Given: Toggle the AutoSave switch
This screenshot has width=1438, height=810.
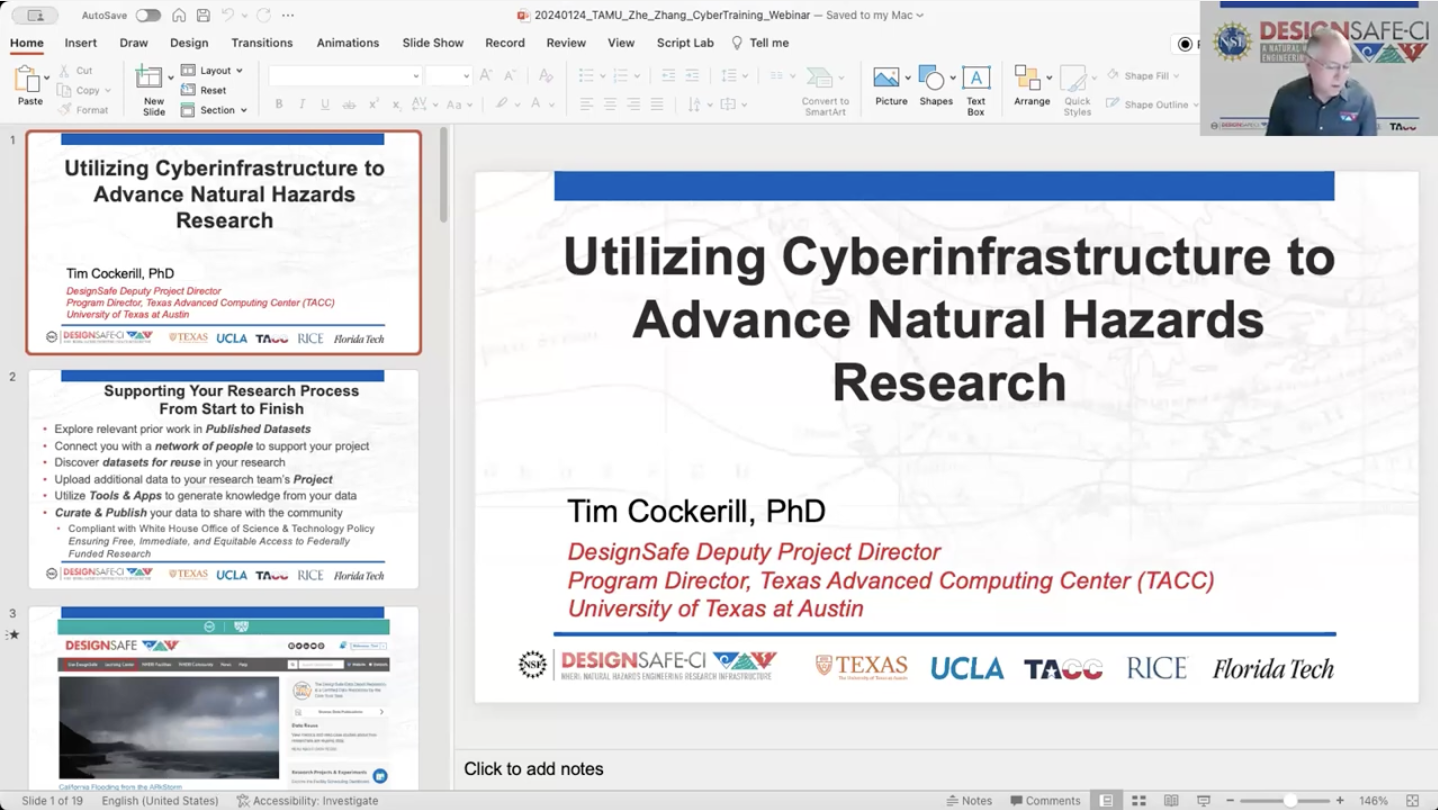Looking at the screenshot, I should click(x=148, y=15).
